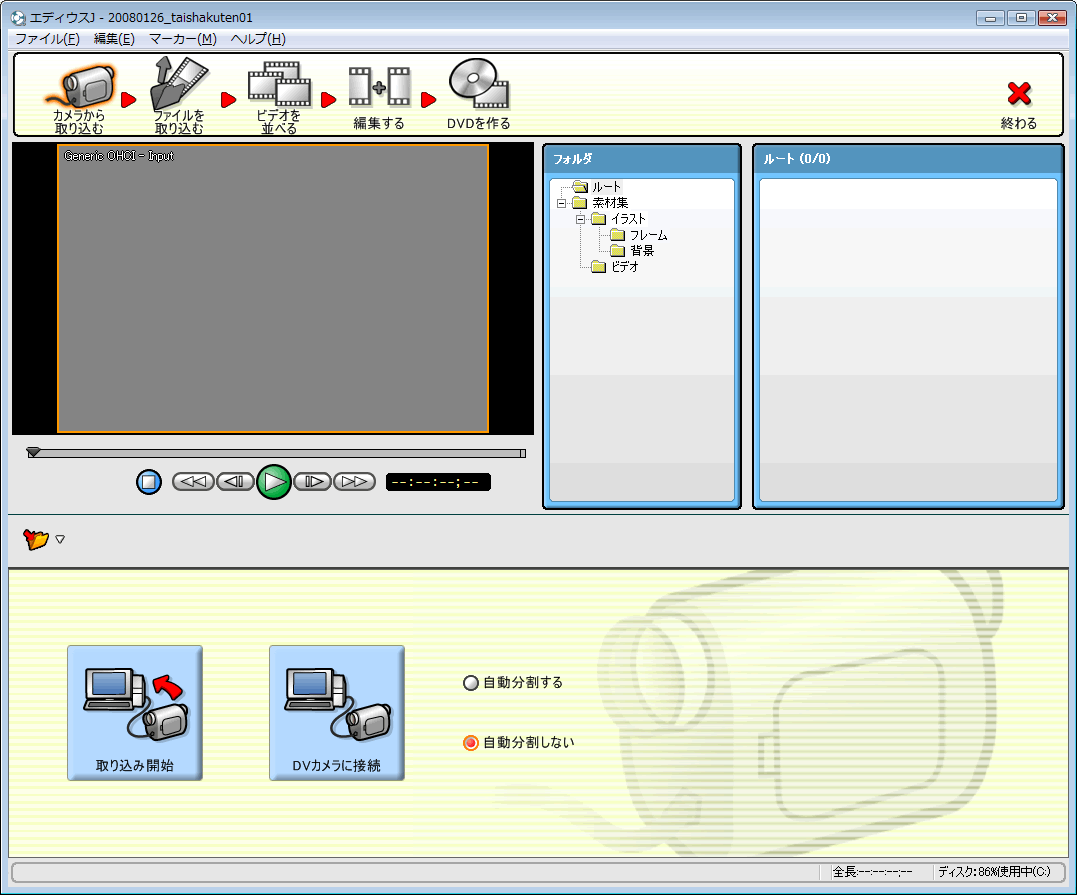The height and width of the screenshot is (895, 1077).
Task: Click the video seek bar slider handle
Action: click(33, 453)
